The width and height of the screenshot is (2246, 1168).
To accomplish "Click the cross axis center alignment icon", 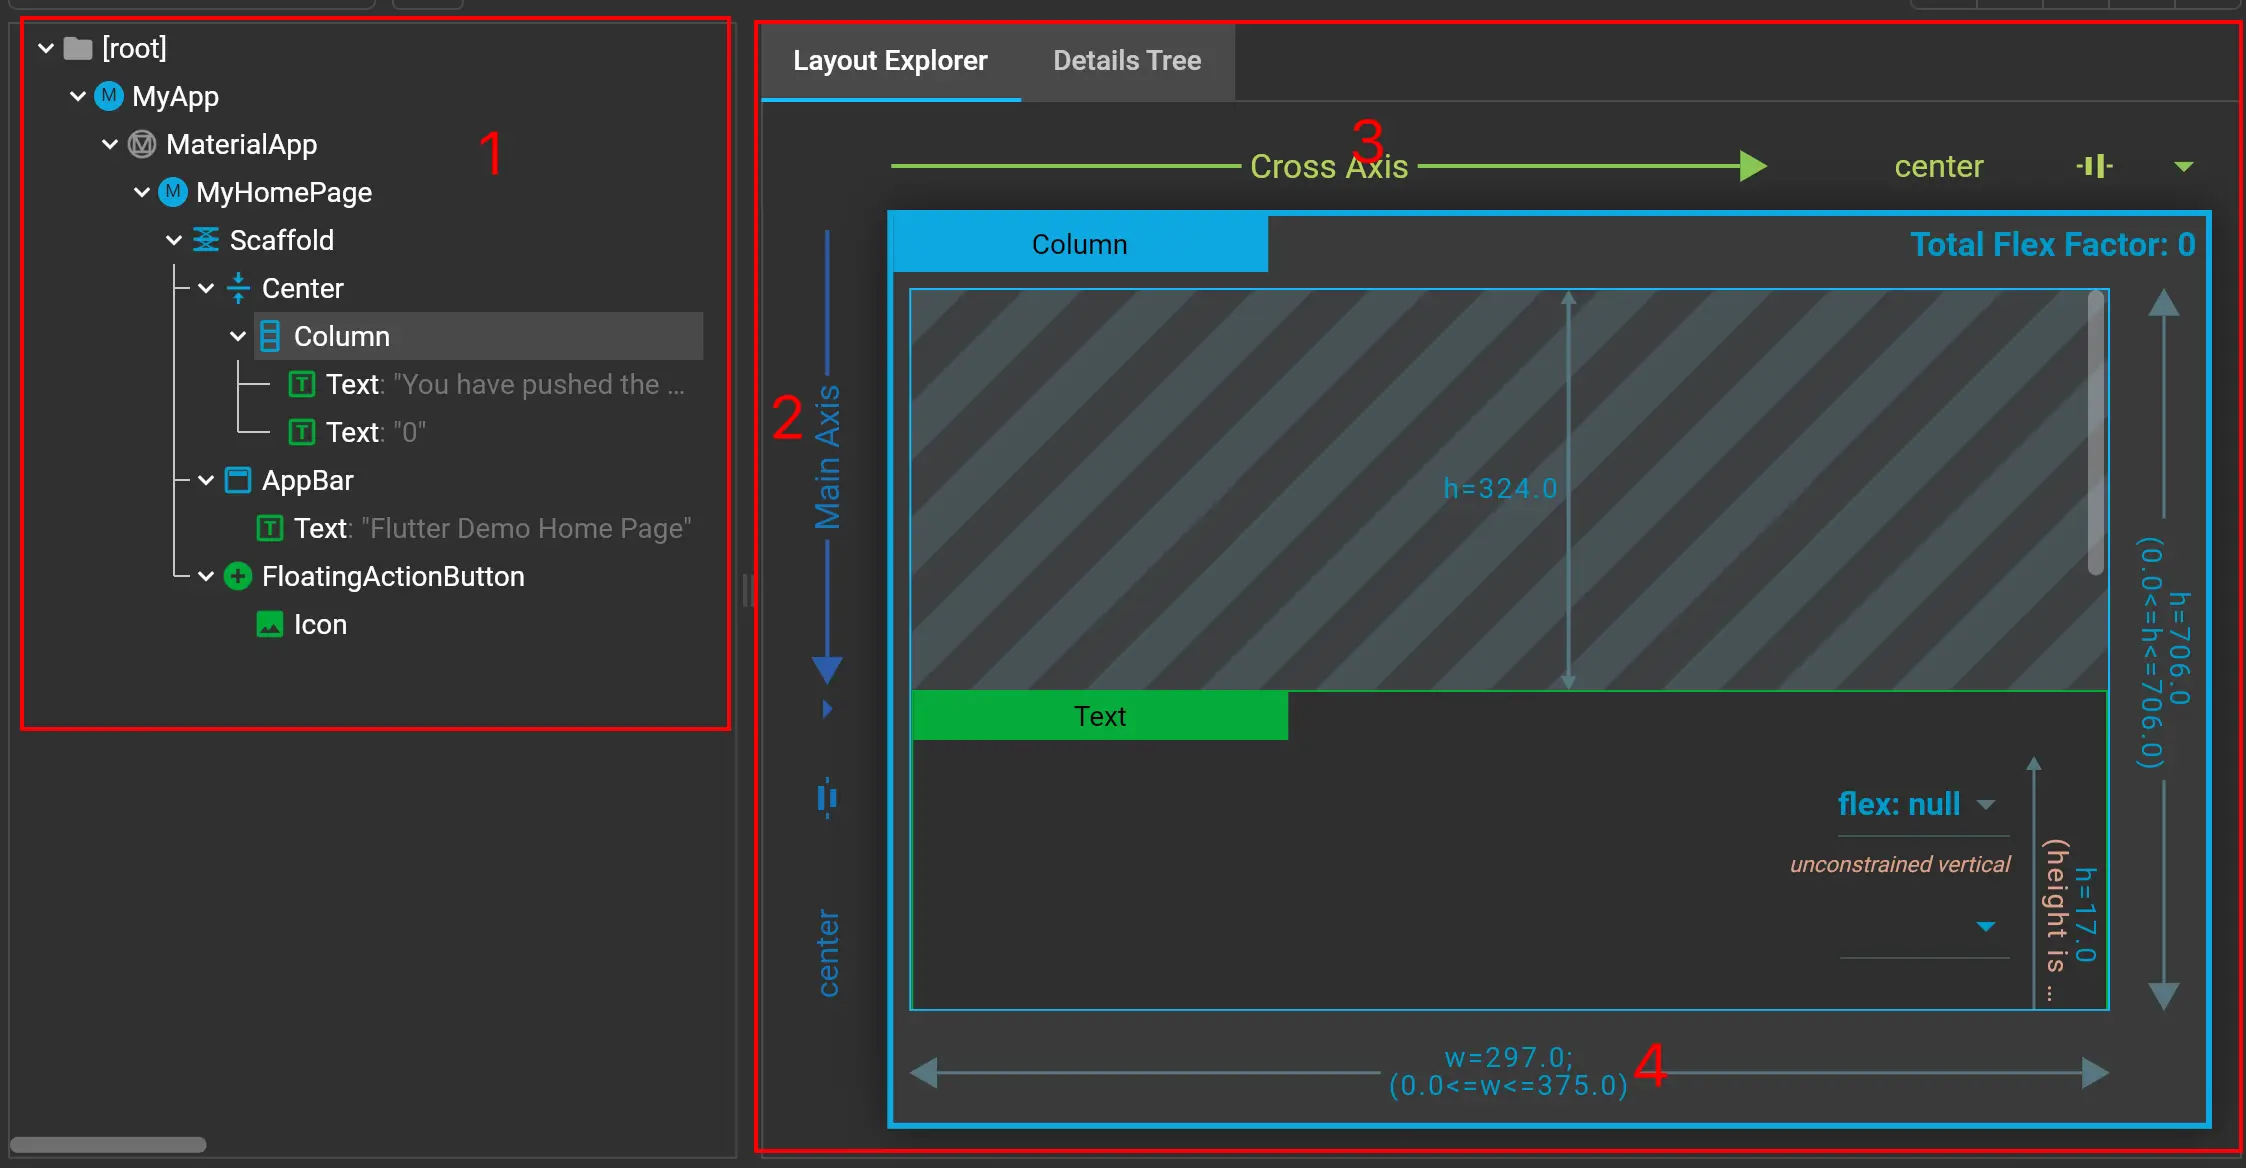I will (x=2094, y=166).
